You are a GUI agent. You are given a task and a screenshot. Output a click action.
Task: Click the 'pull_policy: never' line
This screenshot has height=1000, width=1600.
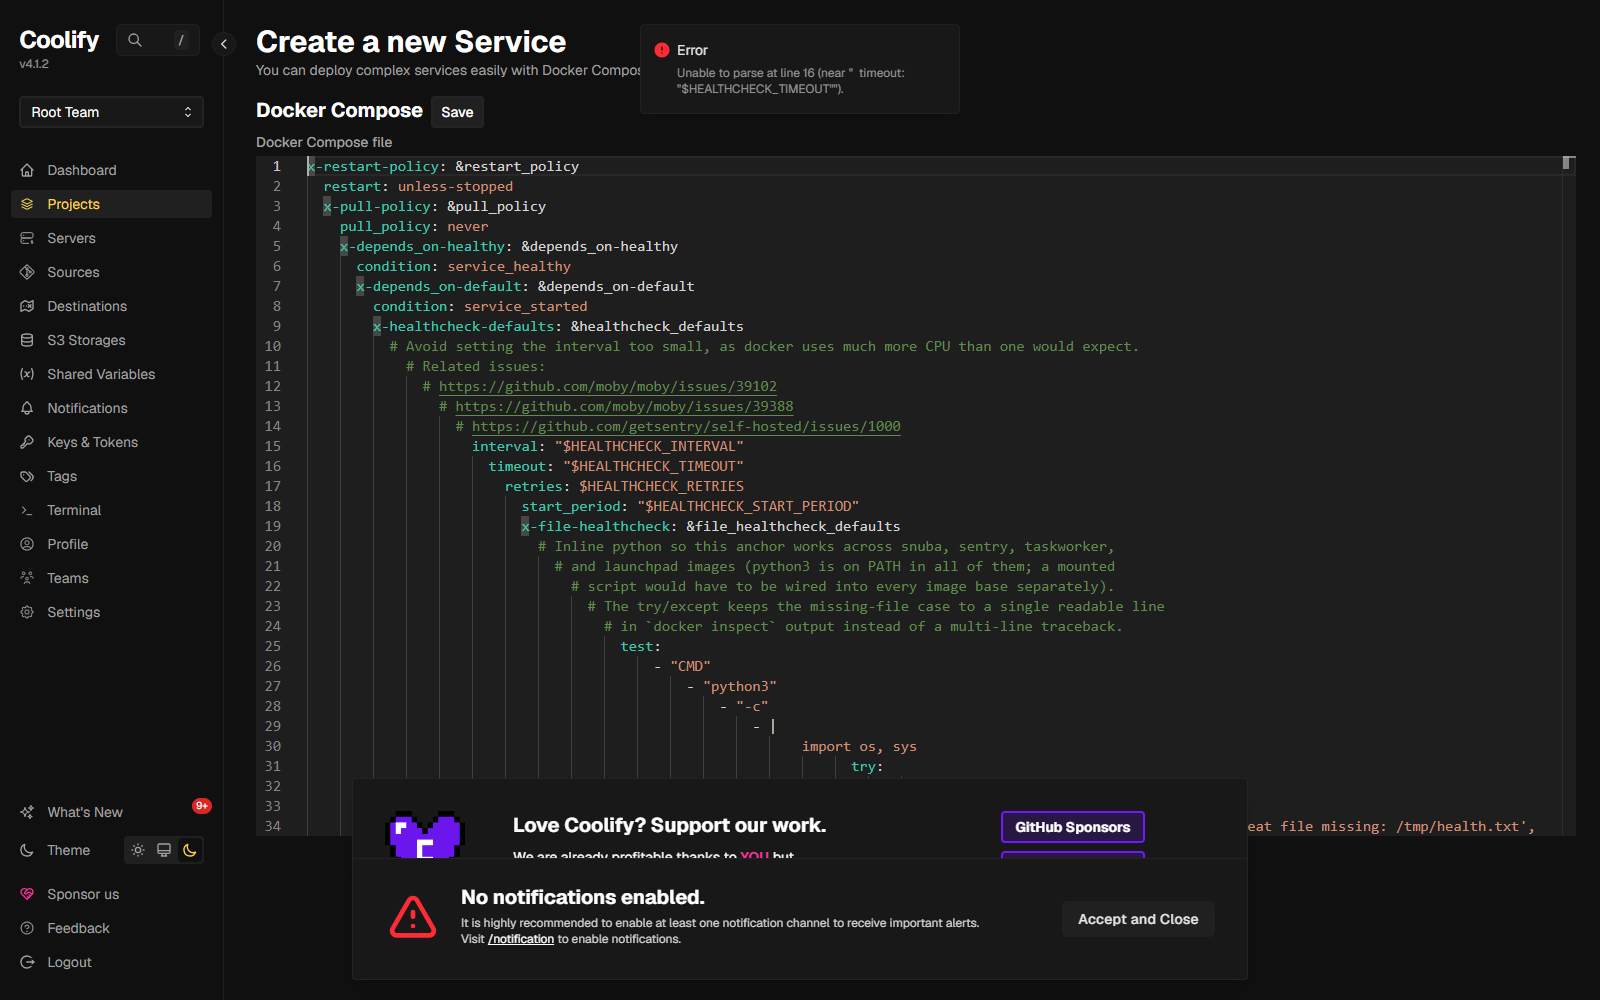pos(414,226)
